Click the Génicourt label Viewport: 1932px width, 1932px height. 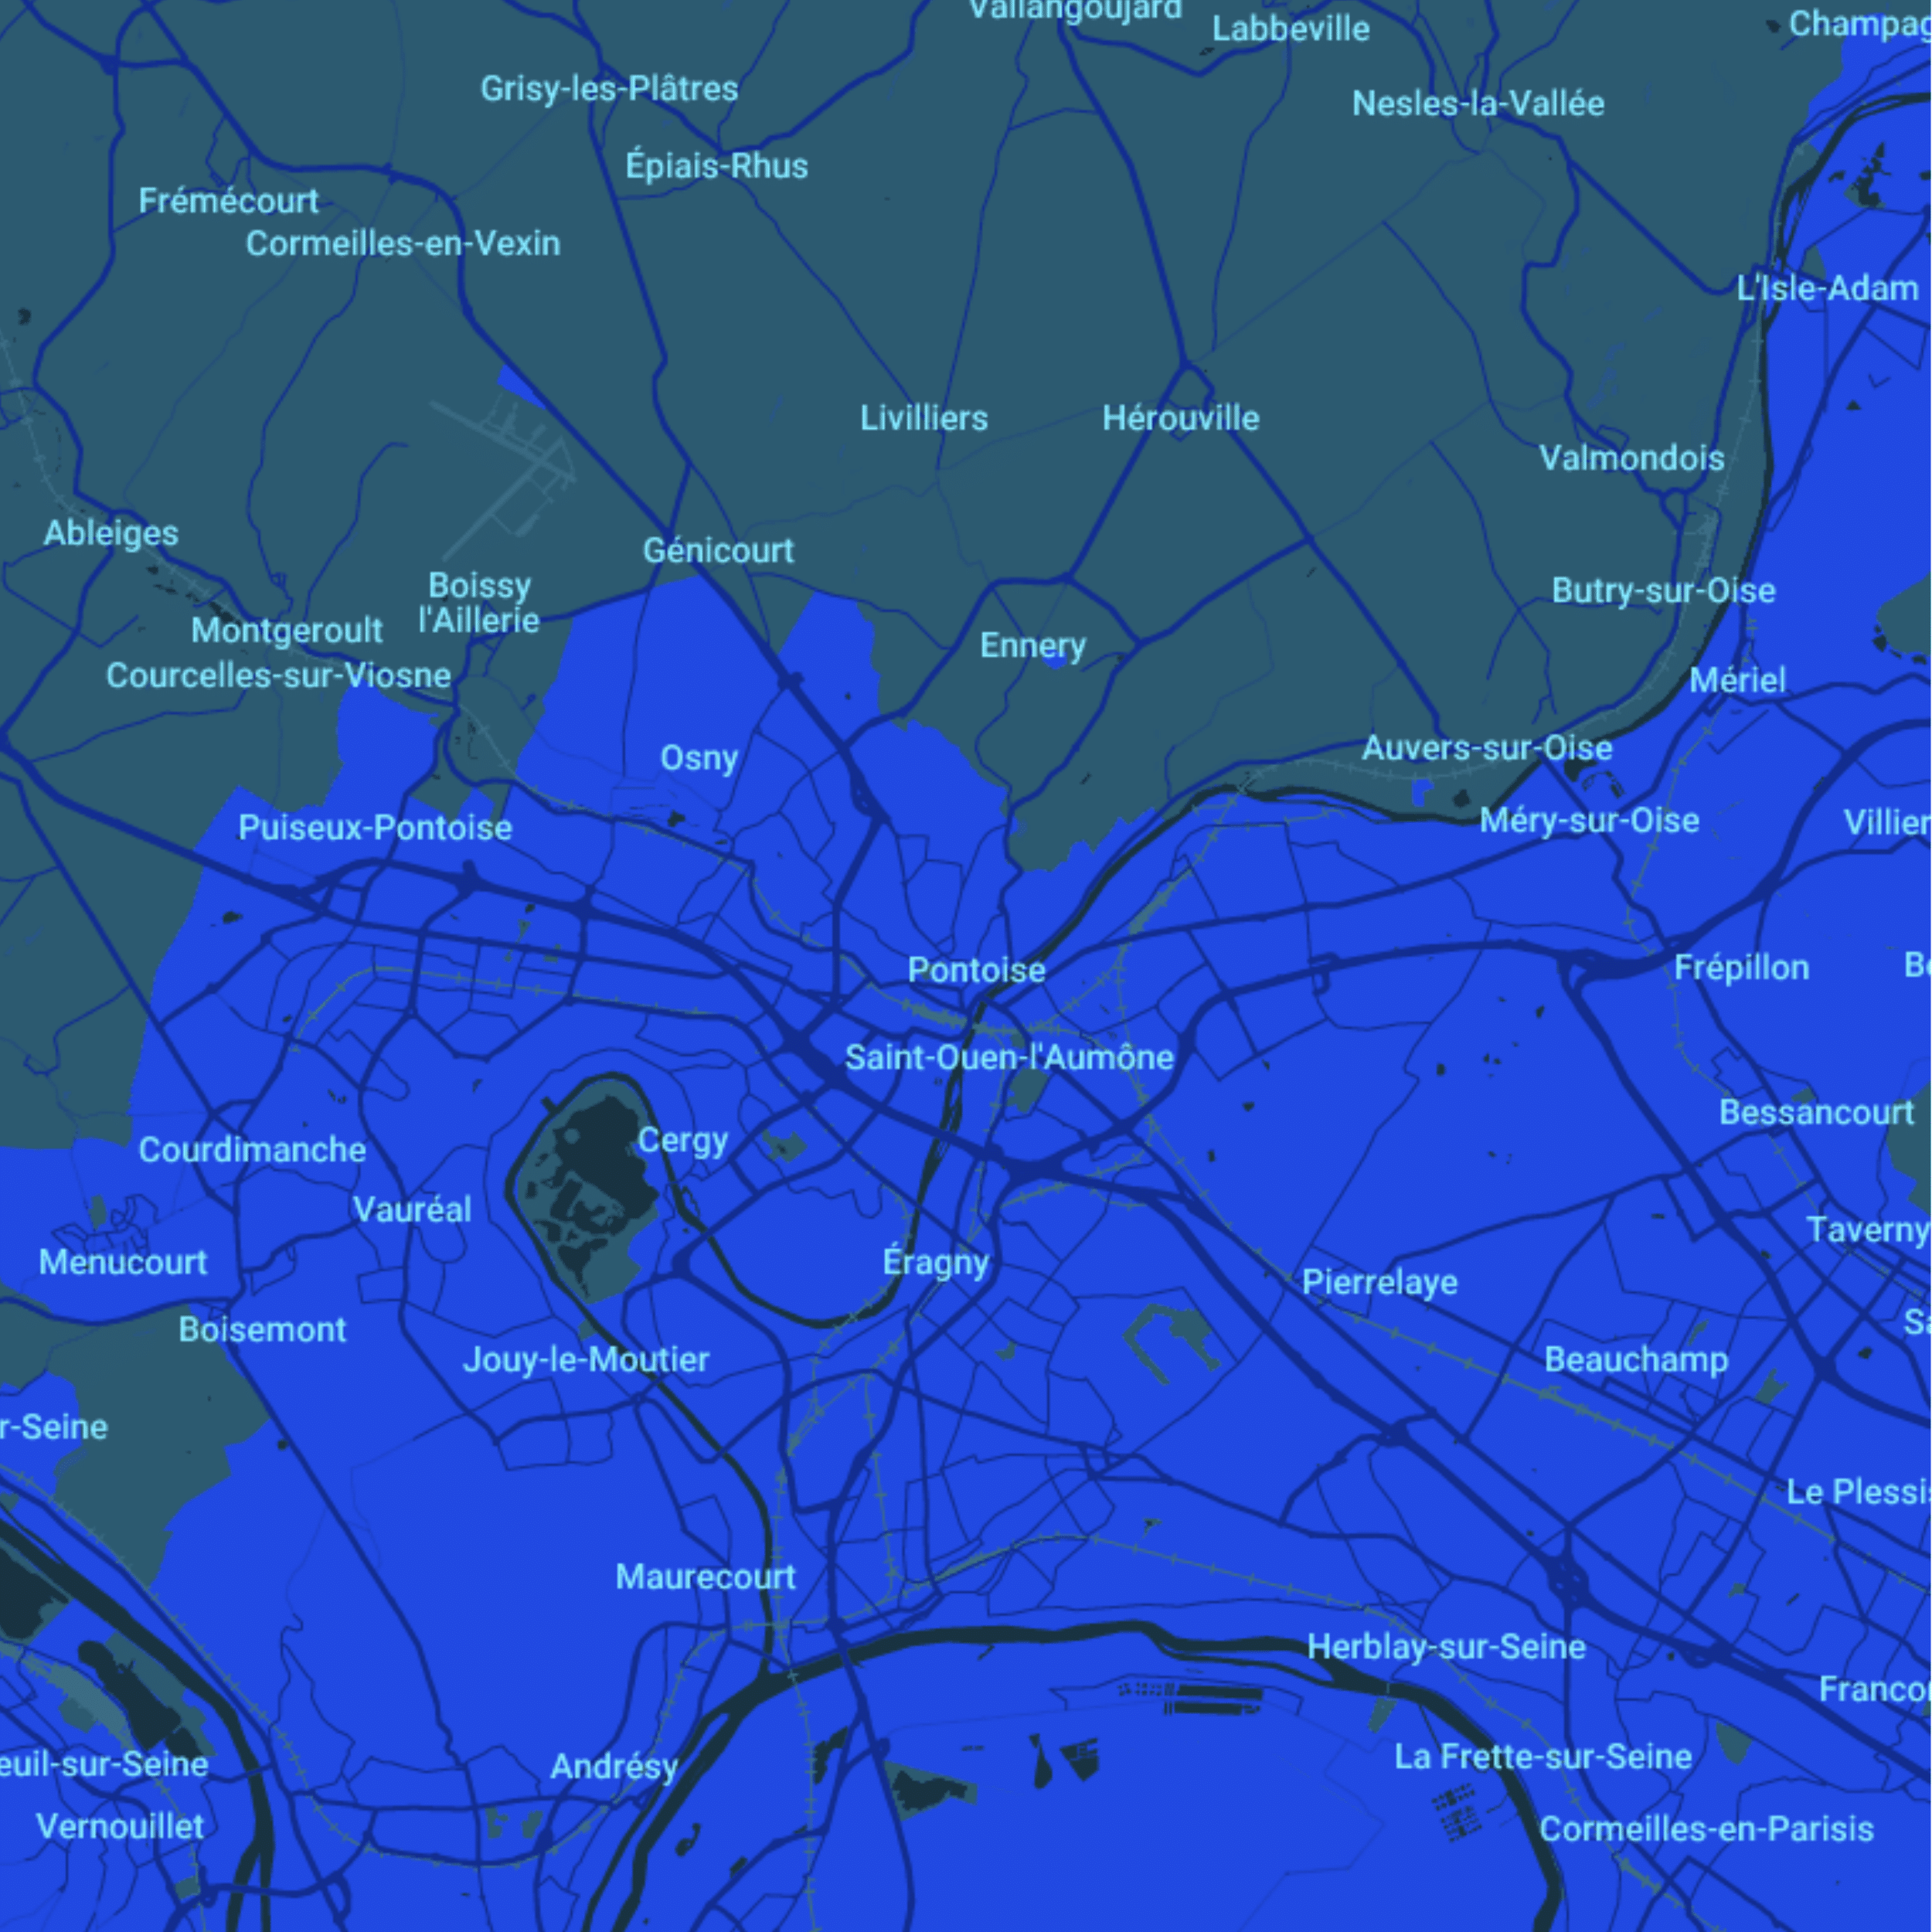(718, 550)
